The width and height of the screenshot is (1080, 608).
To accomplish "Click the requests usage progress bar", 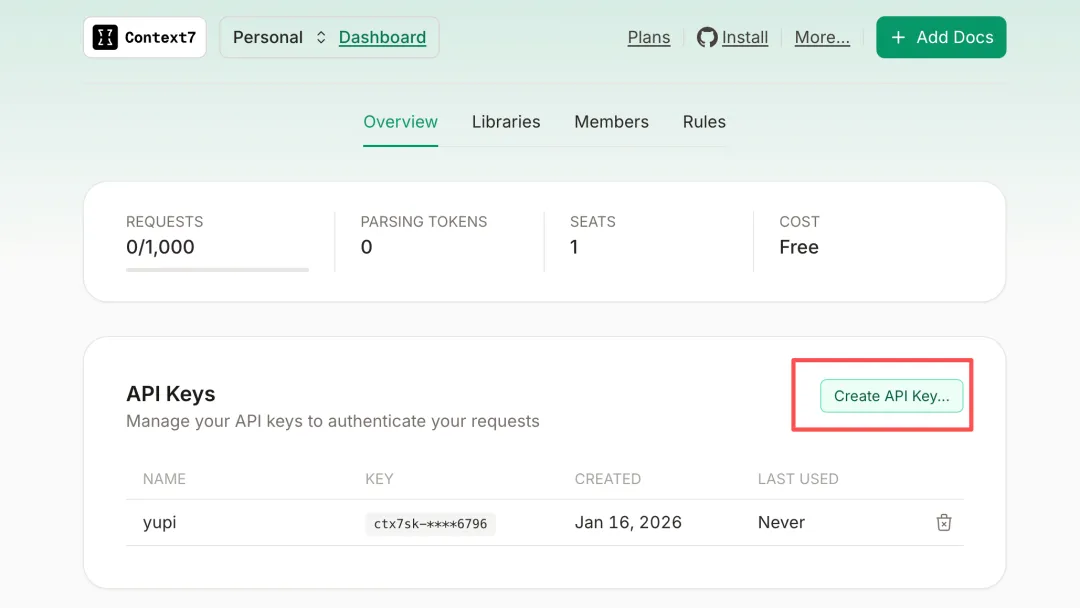I will pyautogui.click(x=217, y=269).
